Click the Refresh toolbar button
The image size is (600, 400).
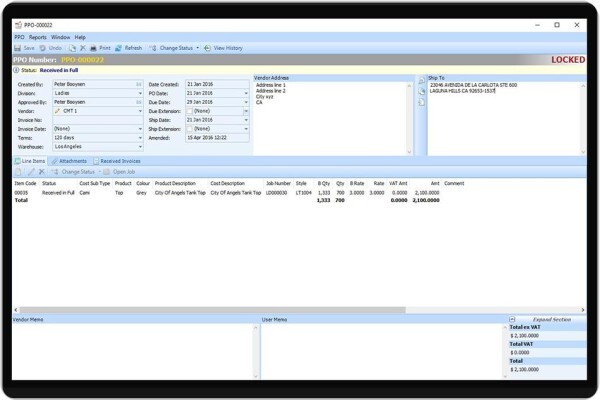coord(129,48)
